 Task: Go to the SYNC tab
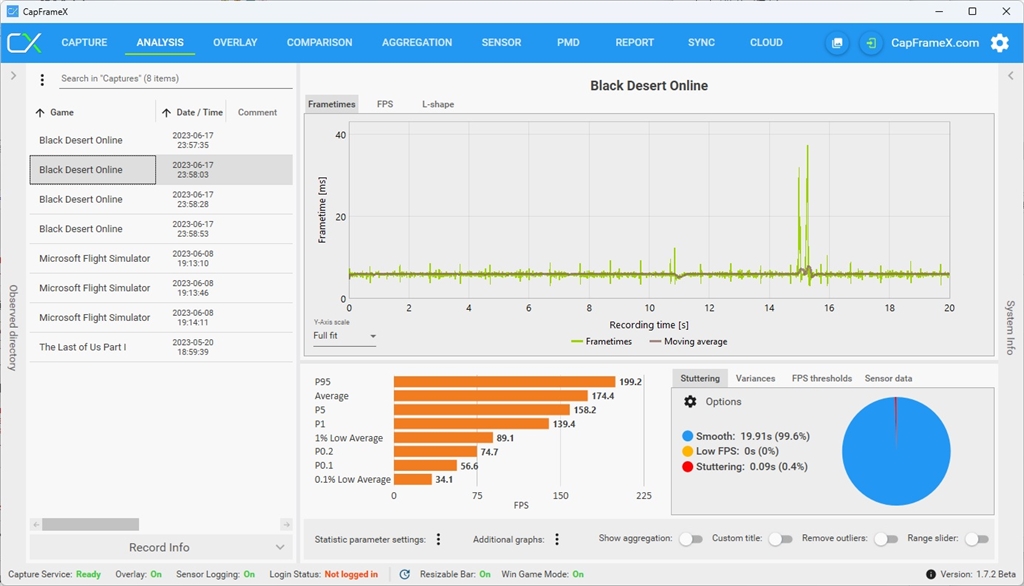tap(701, 42)
